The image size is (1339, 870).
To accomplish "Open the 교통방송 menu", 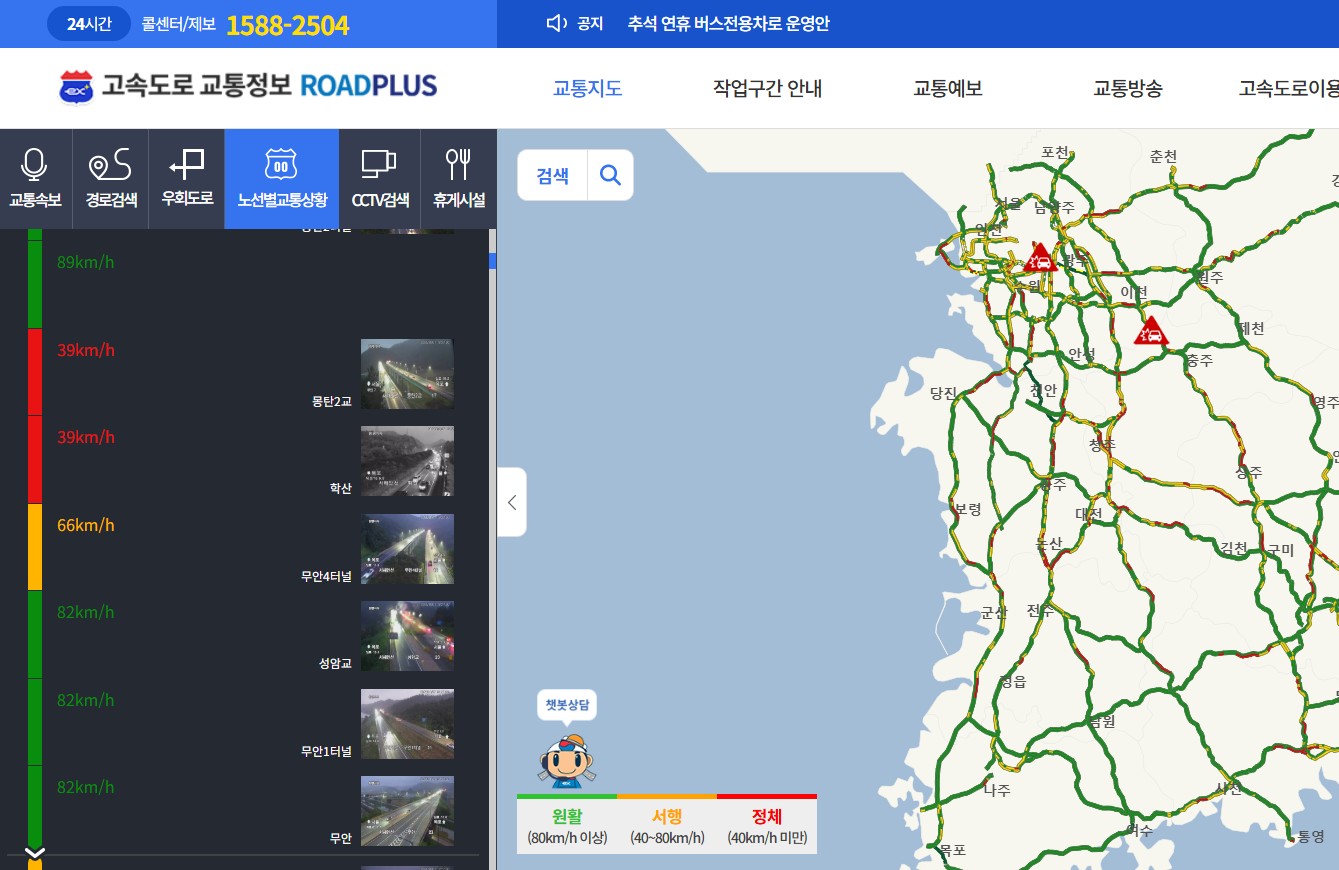I will click(1128, 88).
